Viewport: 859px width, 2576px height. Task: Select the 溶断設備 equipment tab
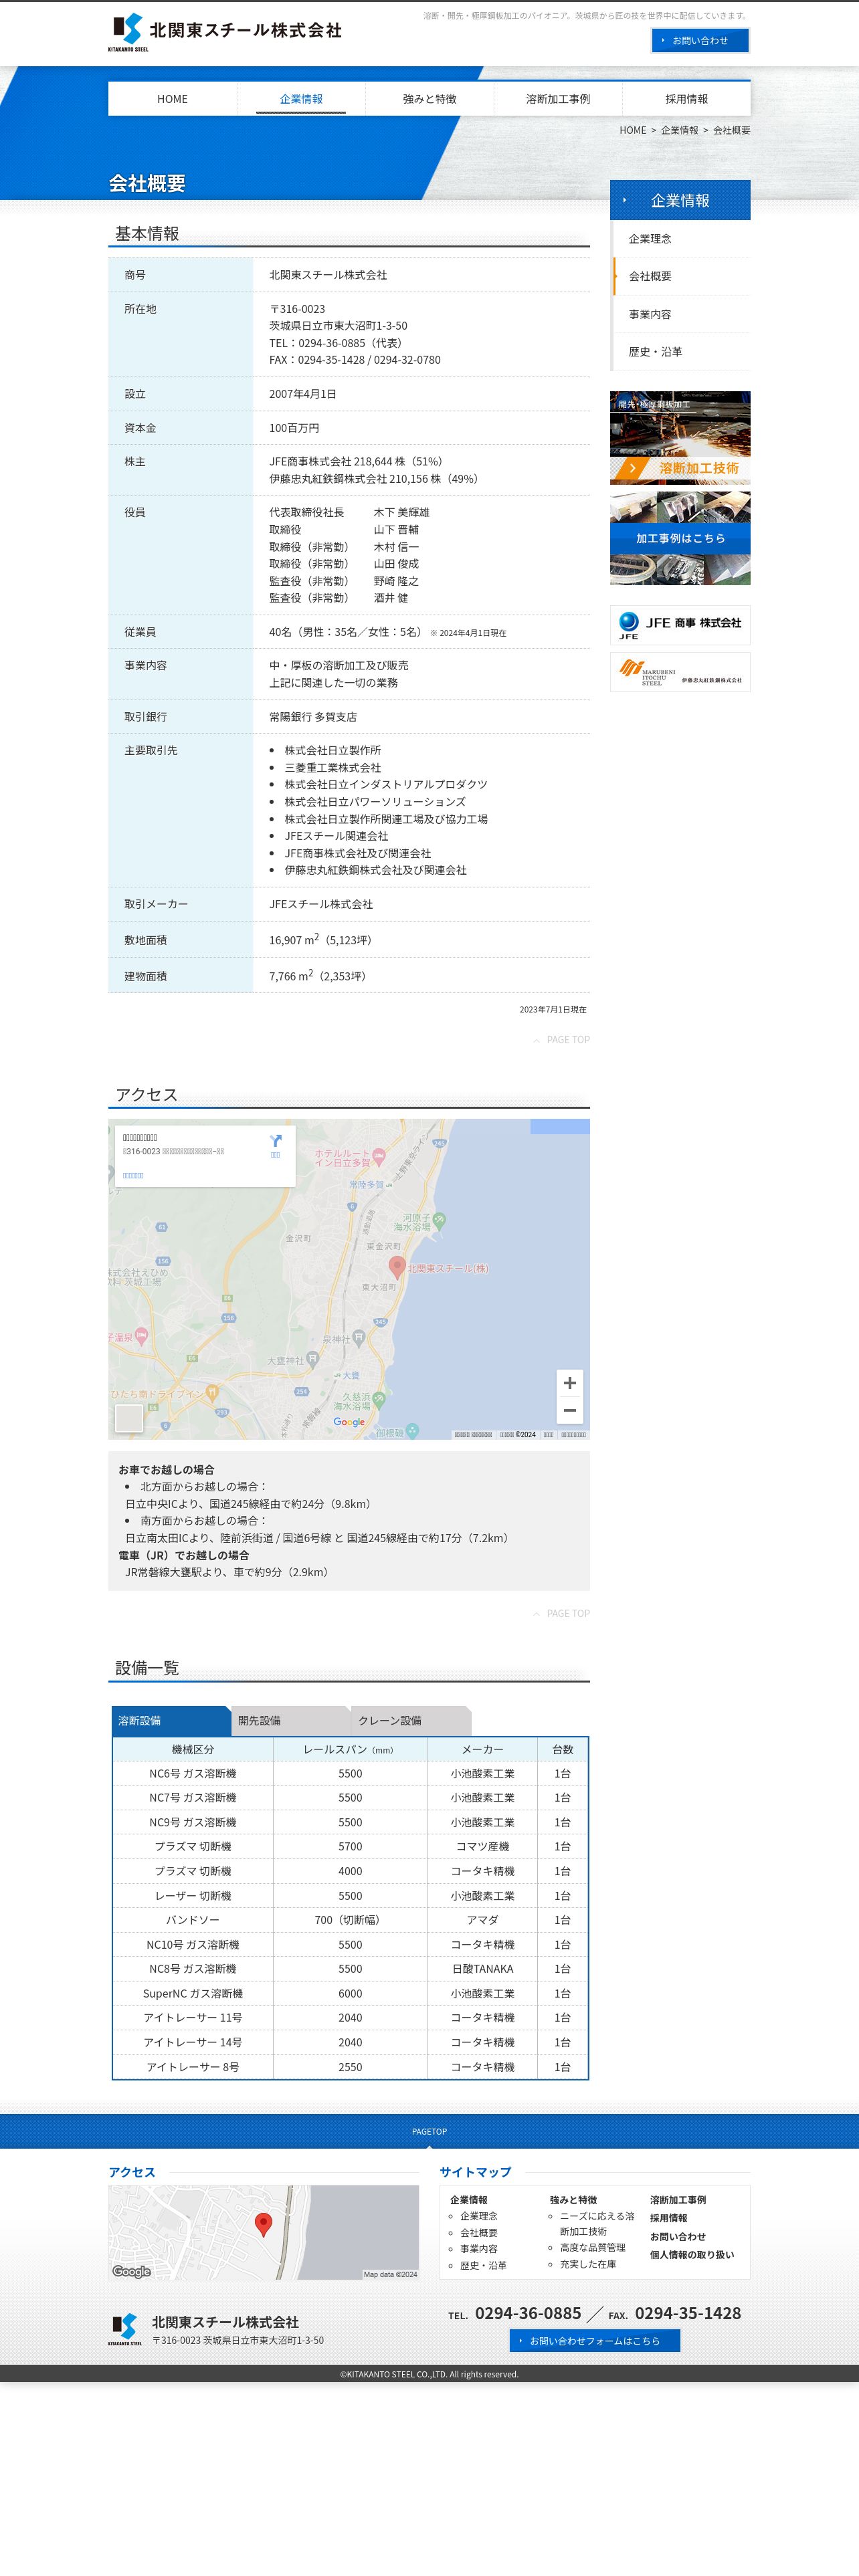tap(171, 1720)
